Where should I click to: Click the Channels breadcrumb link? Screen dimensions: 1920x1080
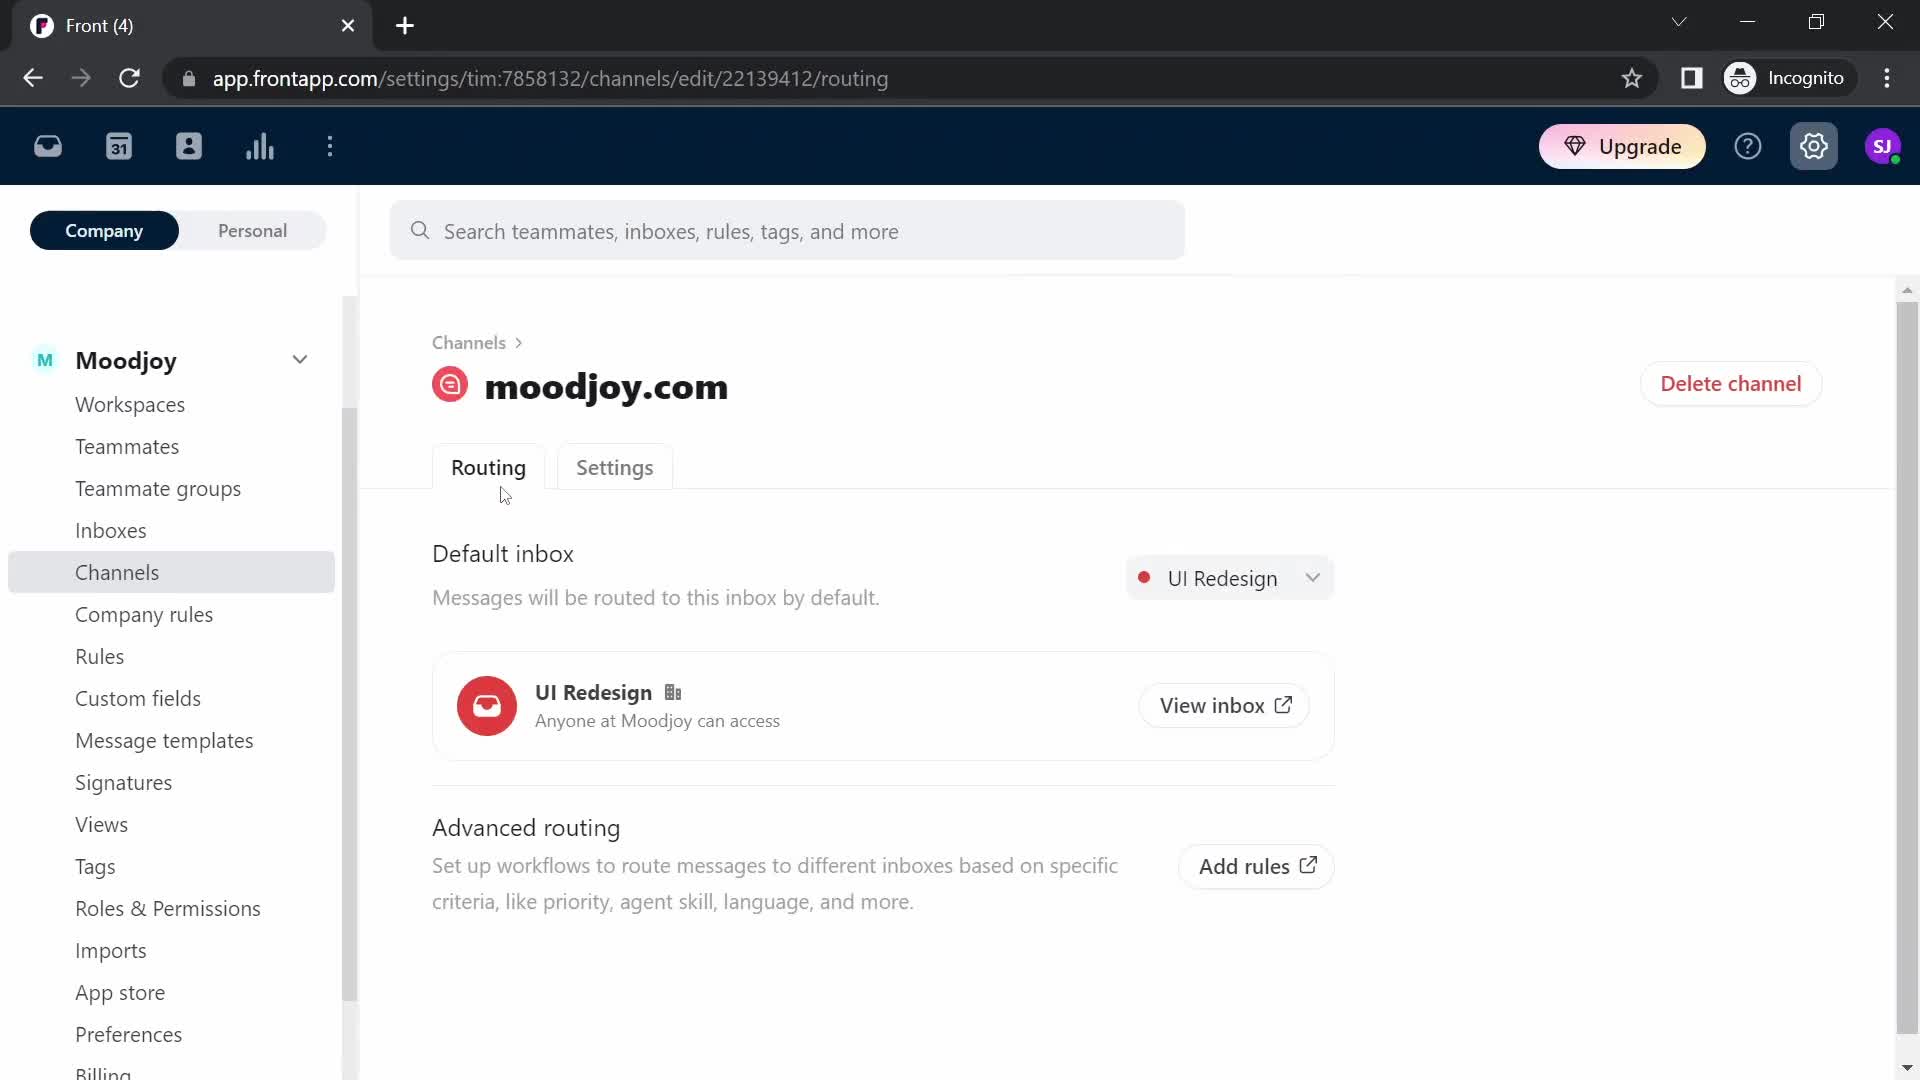[469, 343]
